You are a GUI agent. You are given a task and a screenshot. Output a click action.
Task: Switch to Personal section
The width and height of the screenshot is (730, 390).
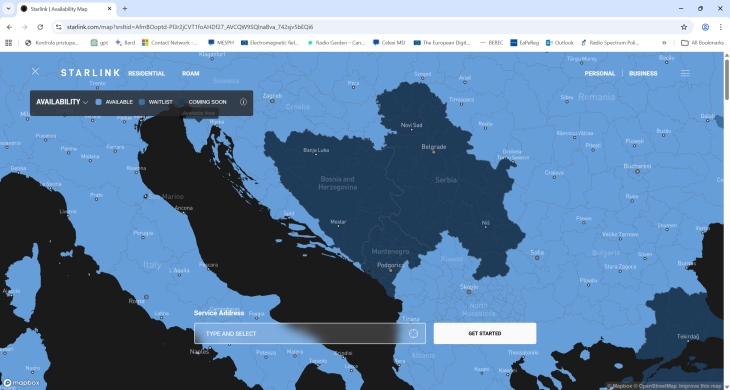coord(600,74)
